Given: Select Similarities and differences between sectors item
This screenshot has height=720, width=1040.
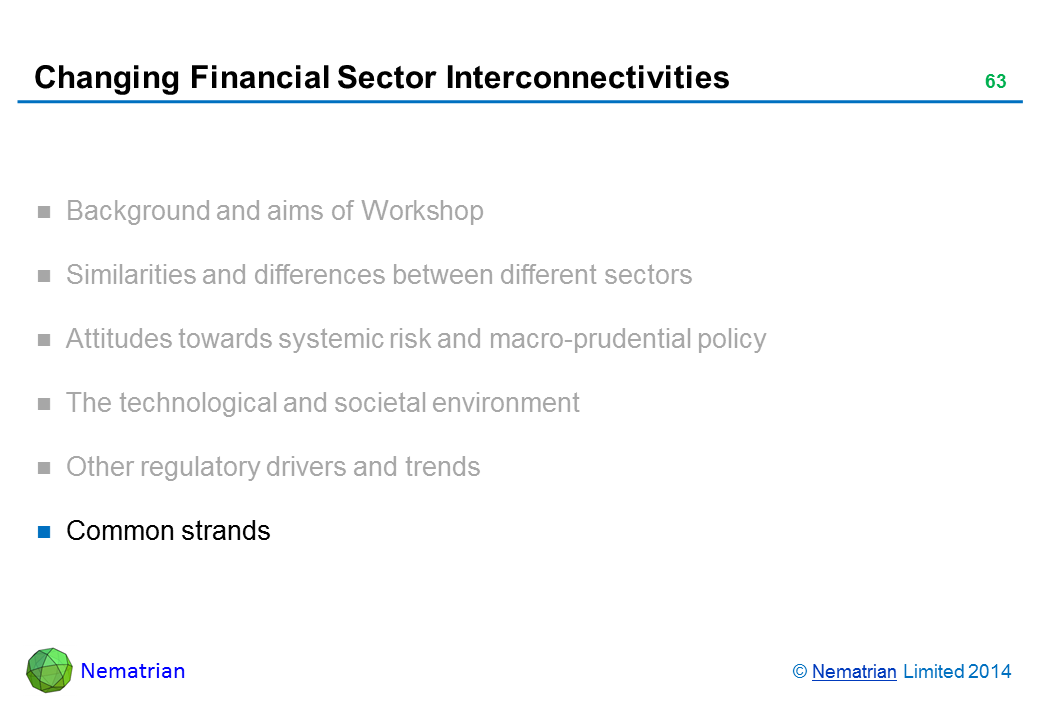Looking at the screenshot, I should click(379, 275).
